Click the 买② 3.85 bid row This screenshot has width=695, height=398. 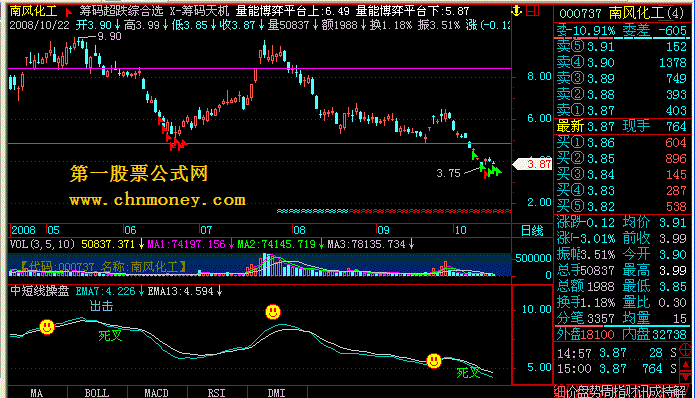[621, 159]
